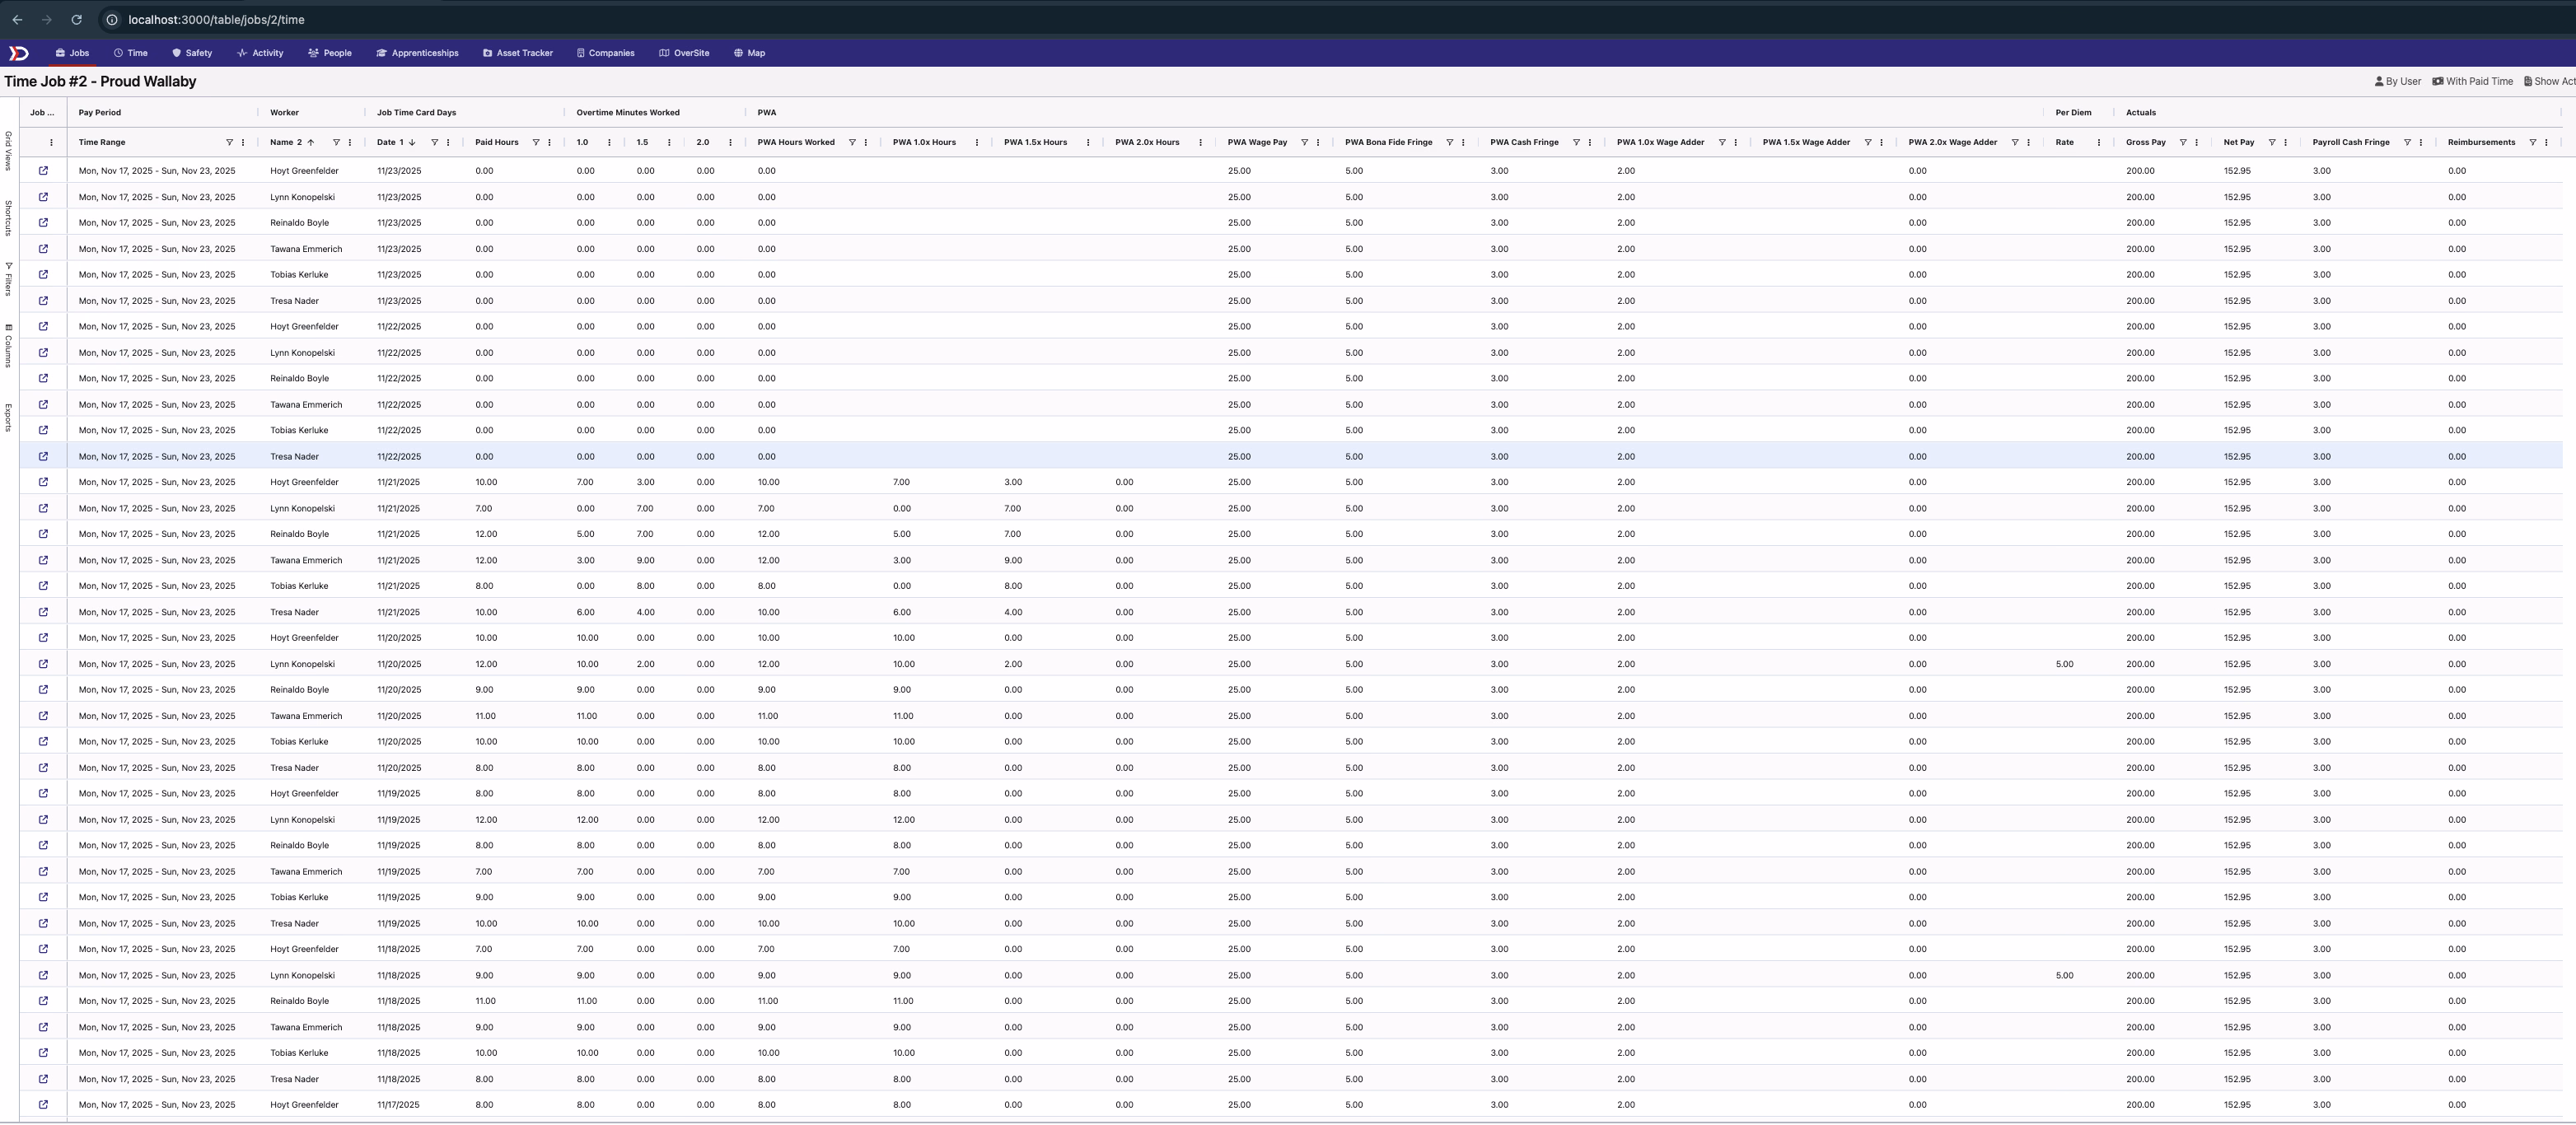Toggle With Paid Time option
The width and height of the screenshot is (2576, 1125).
pyautogui.click(x=2472, y=82)
